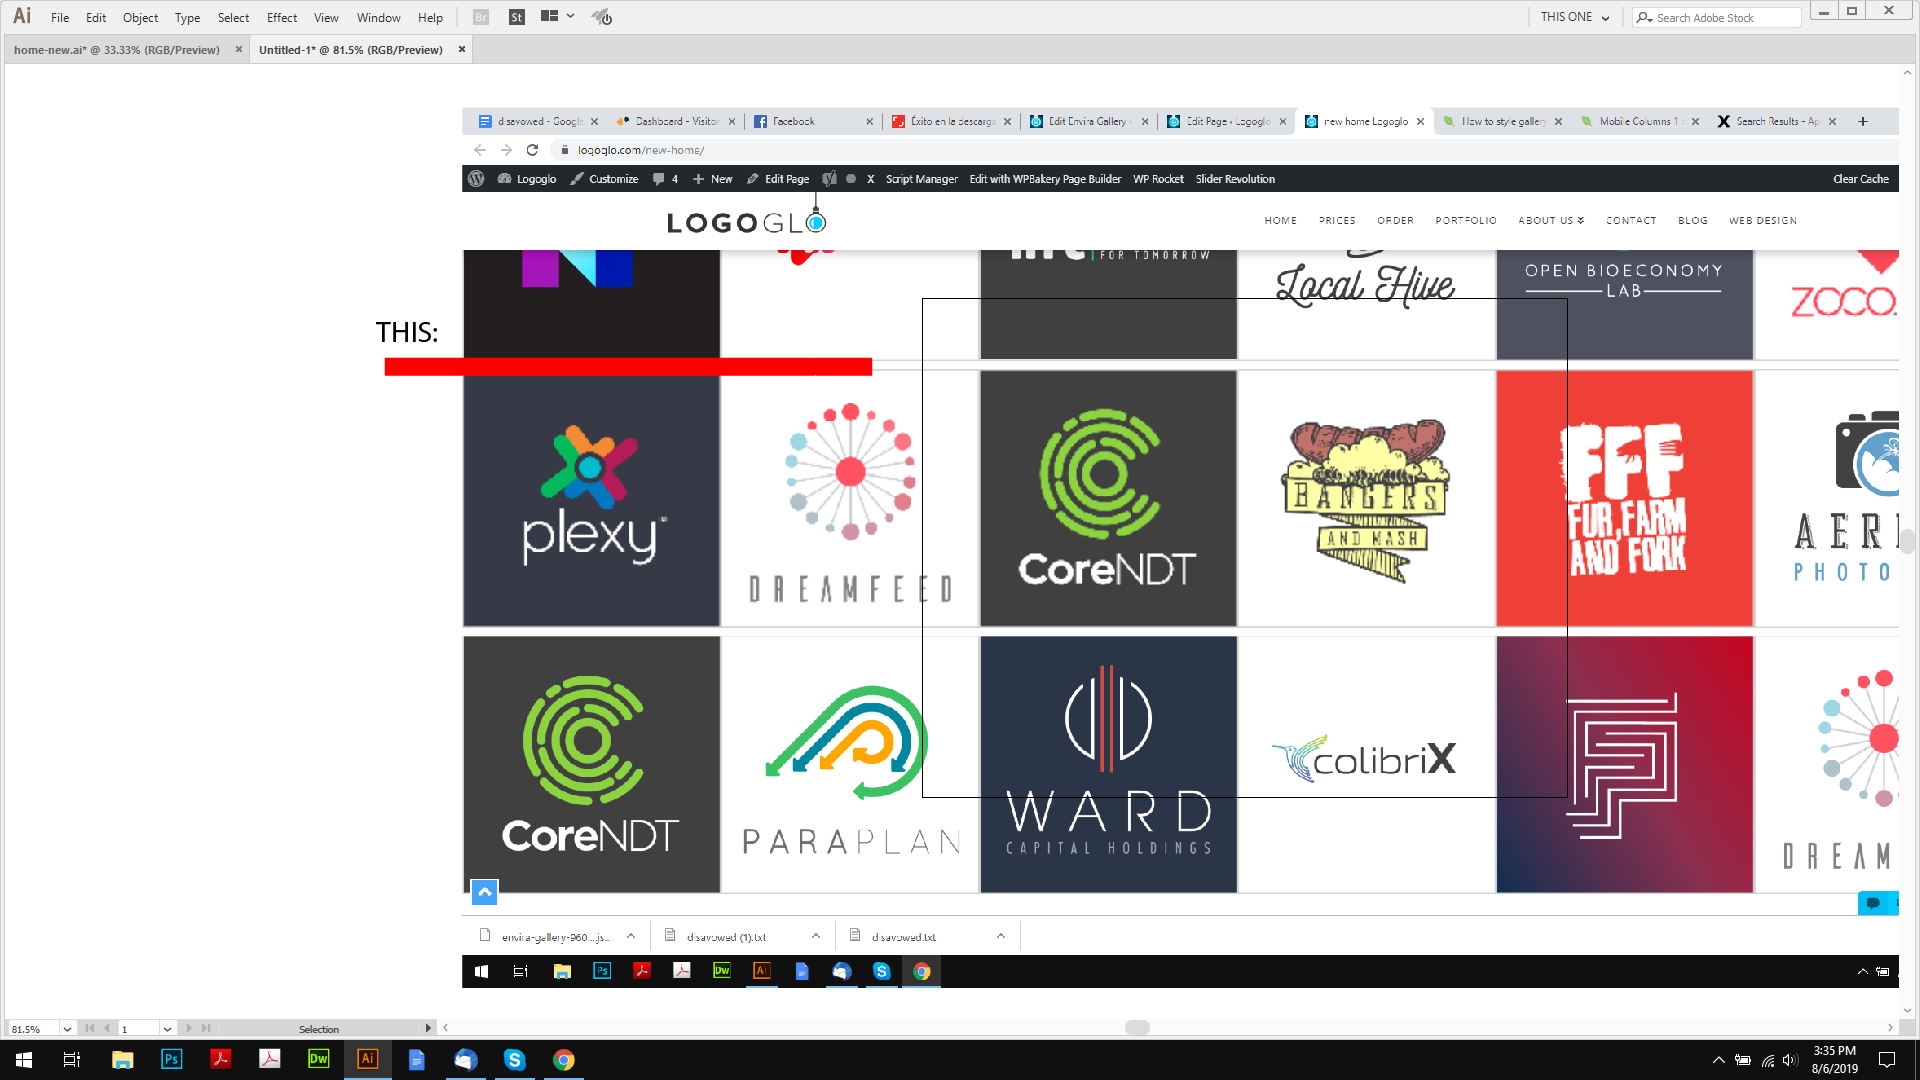Screen dimensions: 1920x1080
Task: Open the Effect menu
Action: 281,18
